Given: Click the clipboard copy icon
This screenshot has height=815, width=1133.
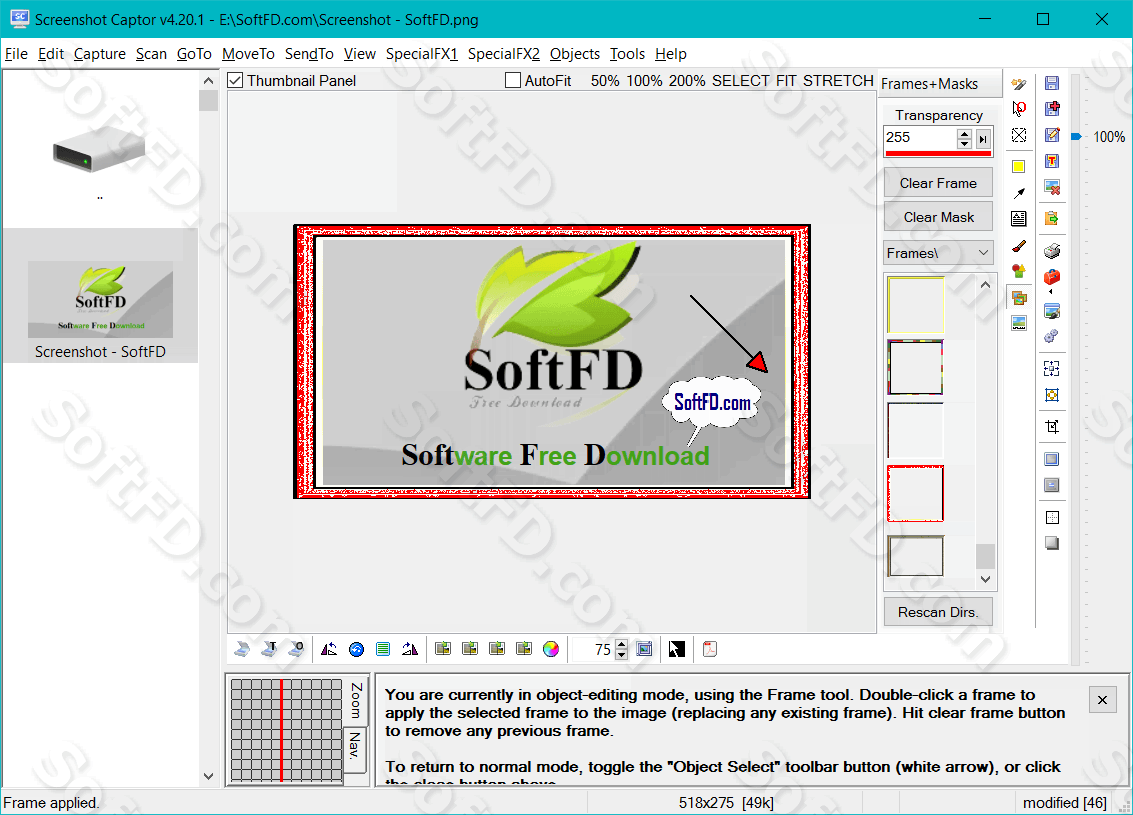Looking at the screenshot, I should pos(1052,217).
